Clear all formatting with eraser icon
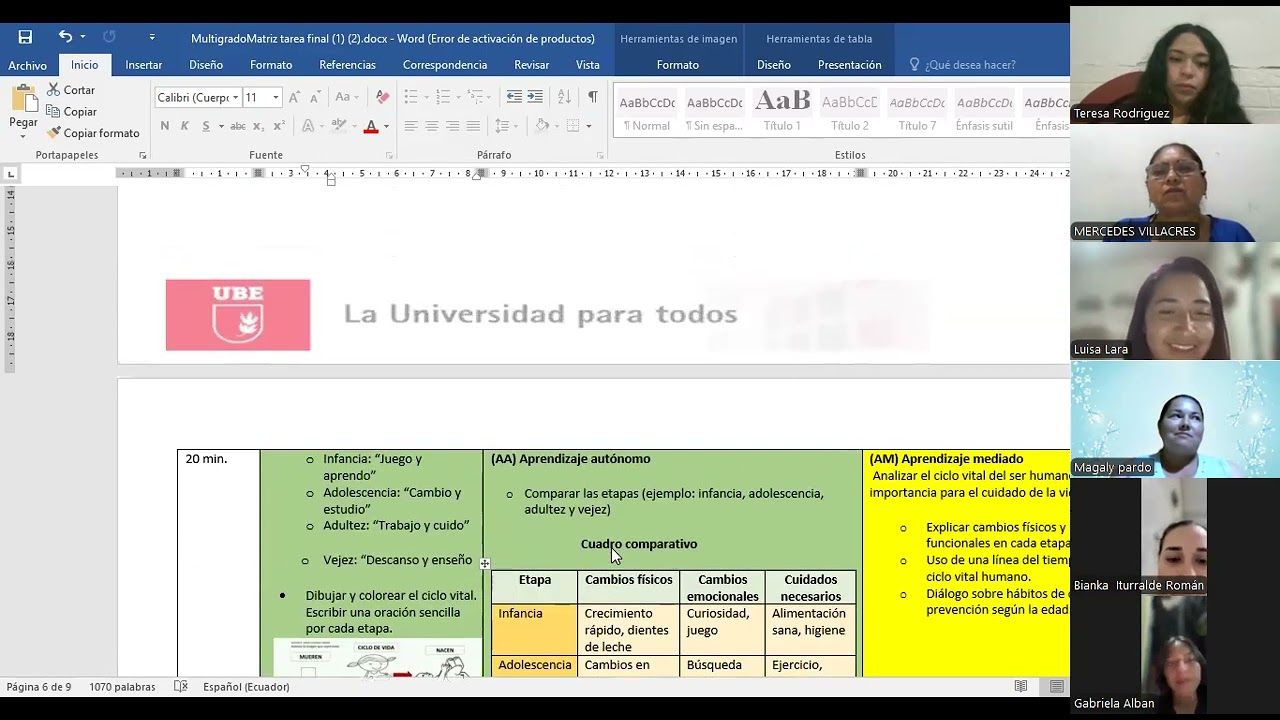1280x720 pixels. coord(382,97)
